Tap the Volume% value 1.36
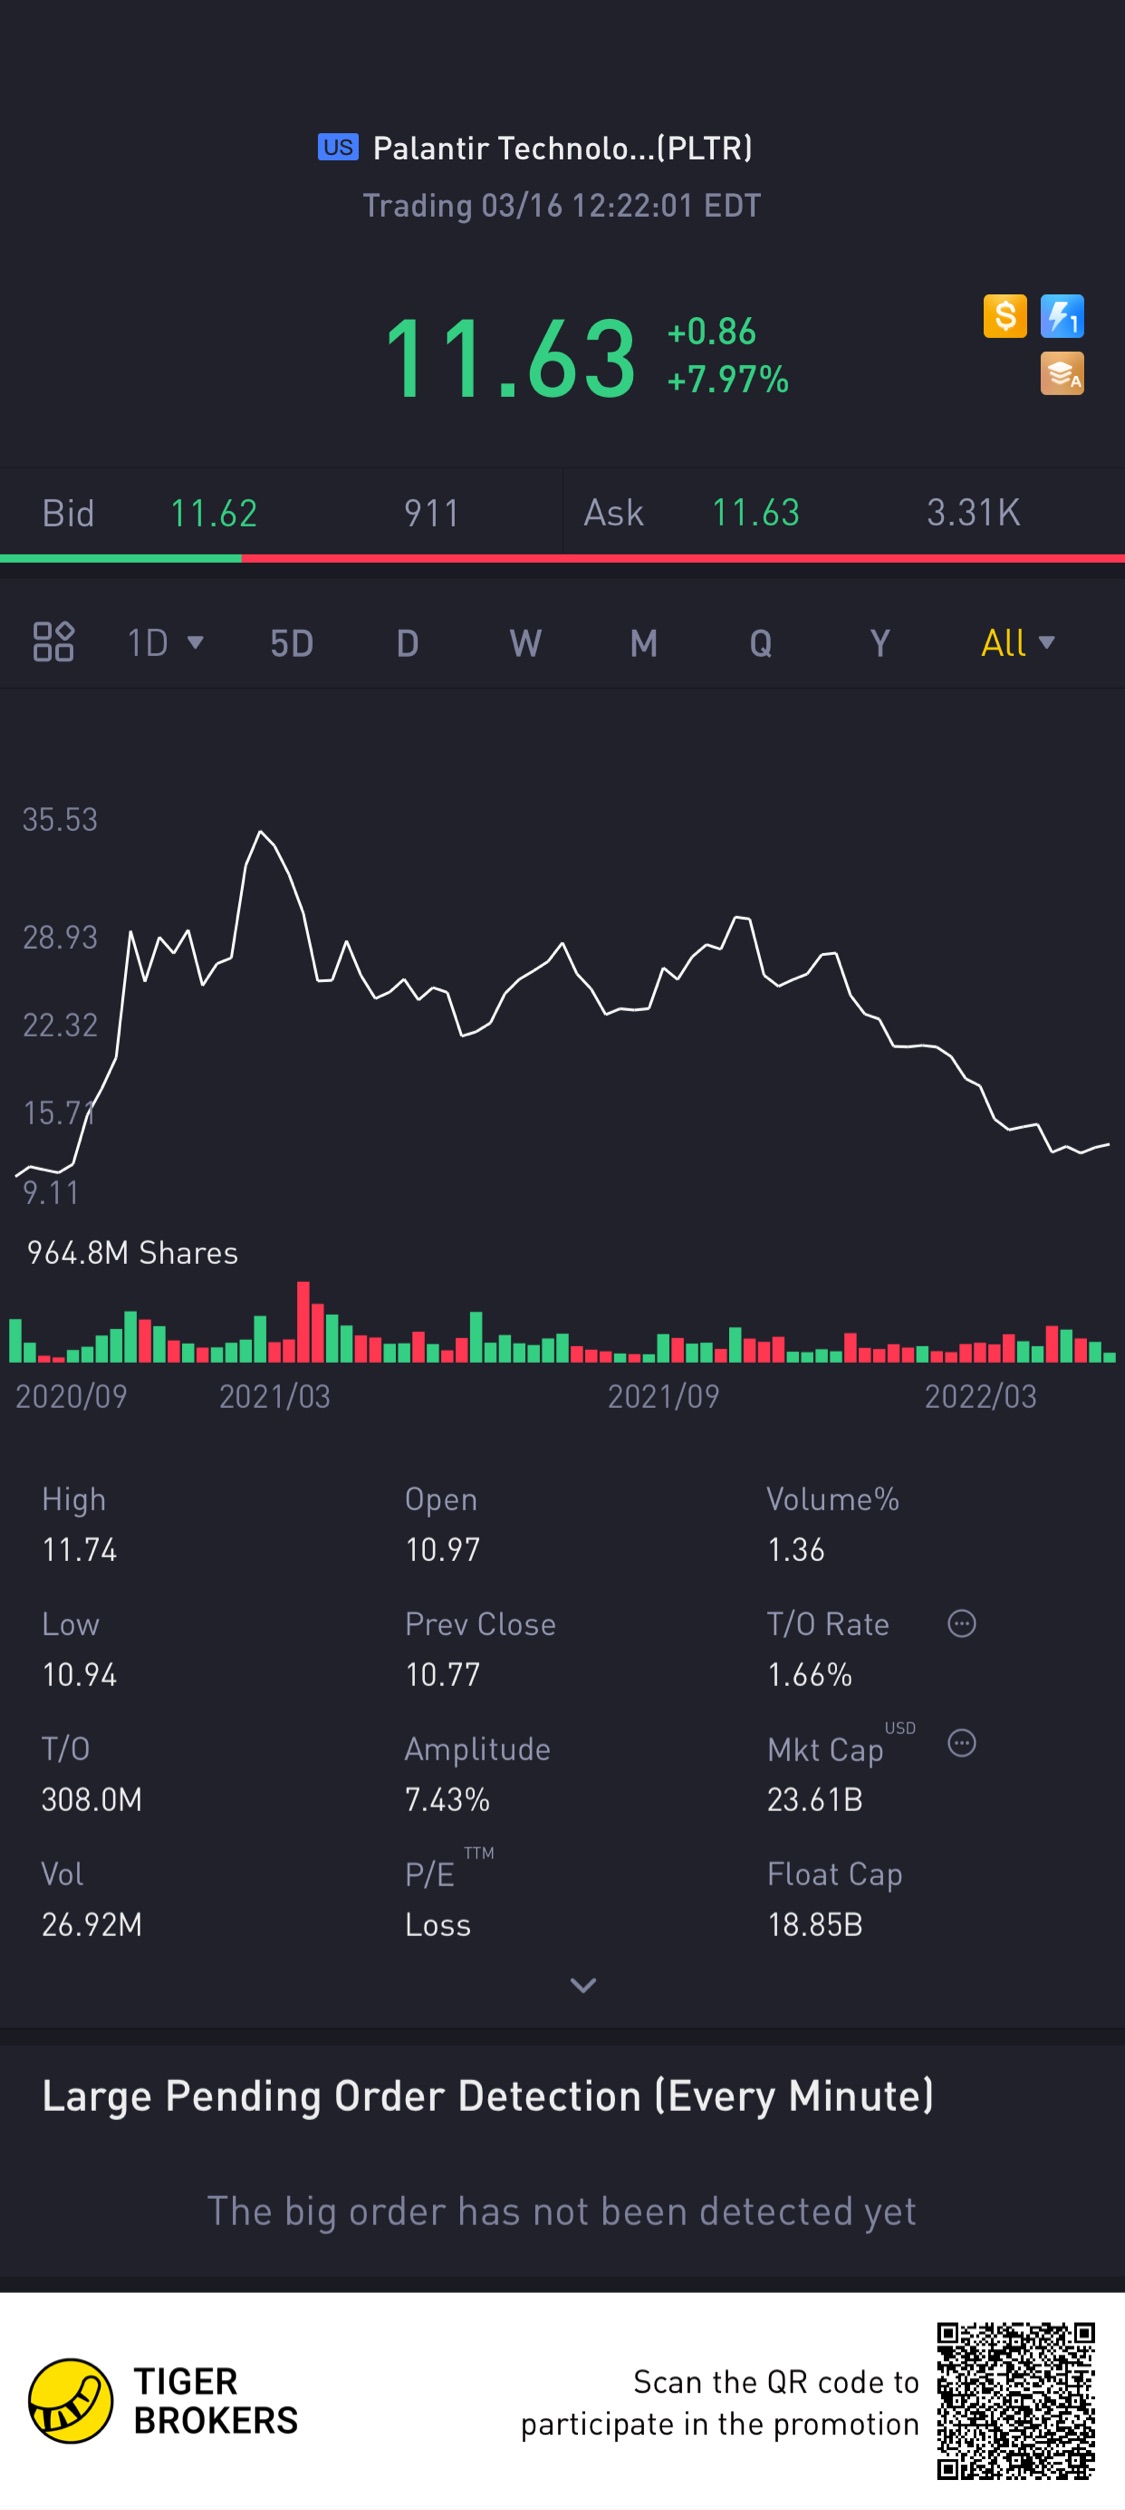The height and width of the screenshot is (2510, 1125). (796, 1549)
